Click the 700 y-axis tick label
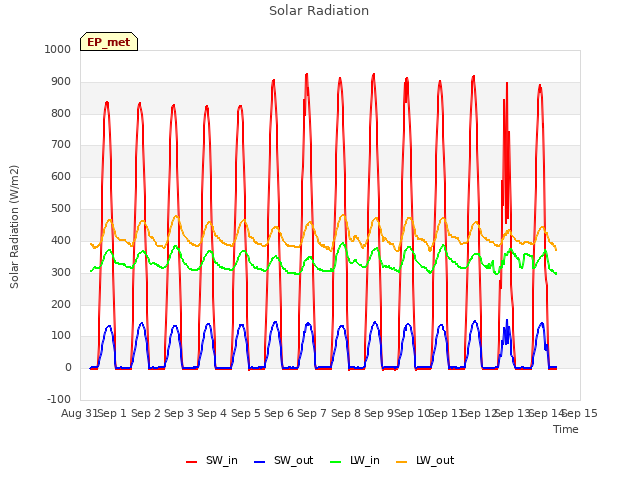The image size is (640, 480). (x=61, y=144)
